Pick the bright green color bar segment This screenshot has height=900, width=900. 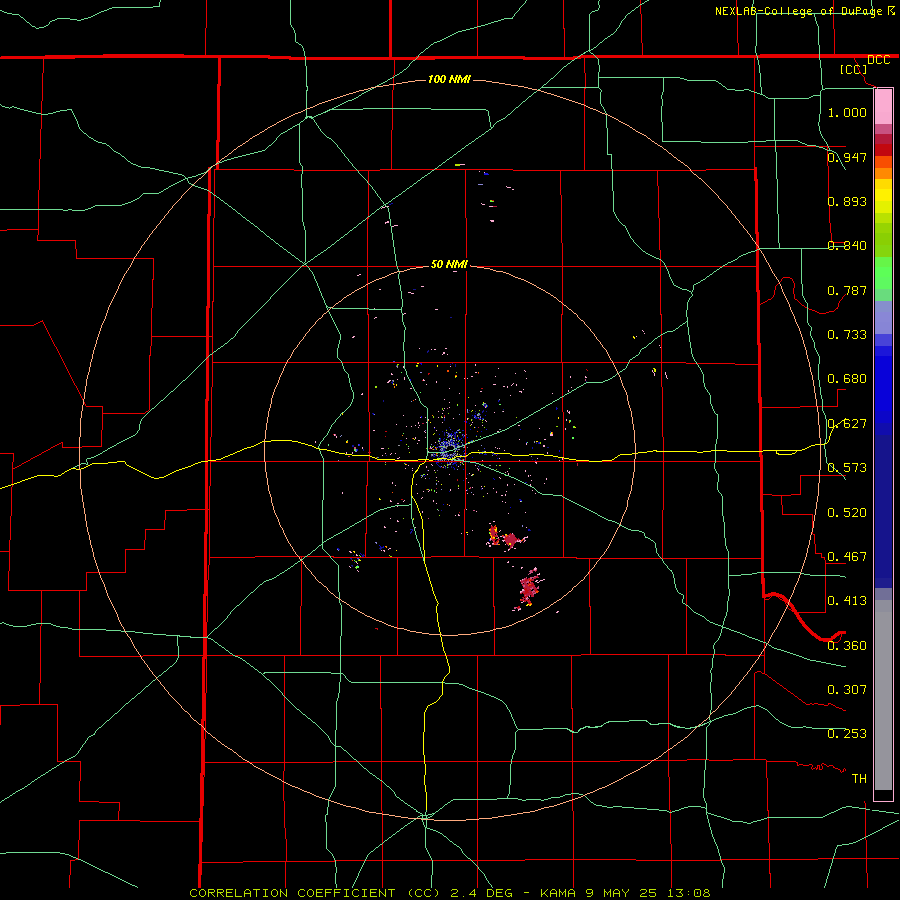[x=883, y=273]
